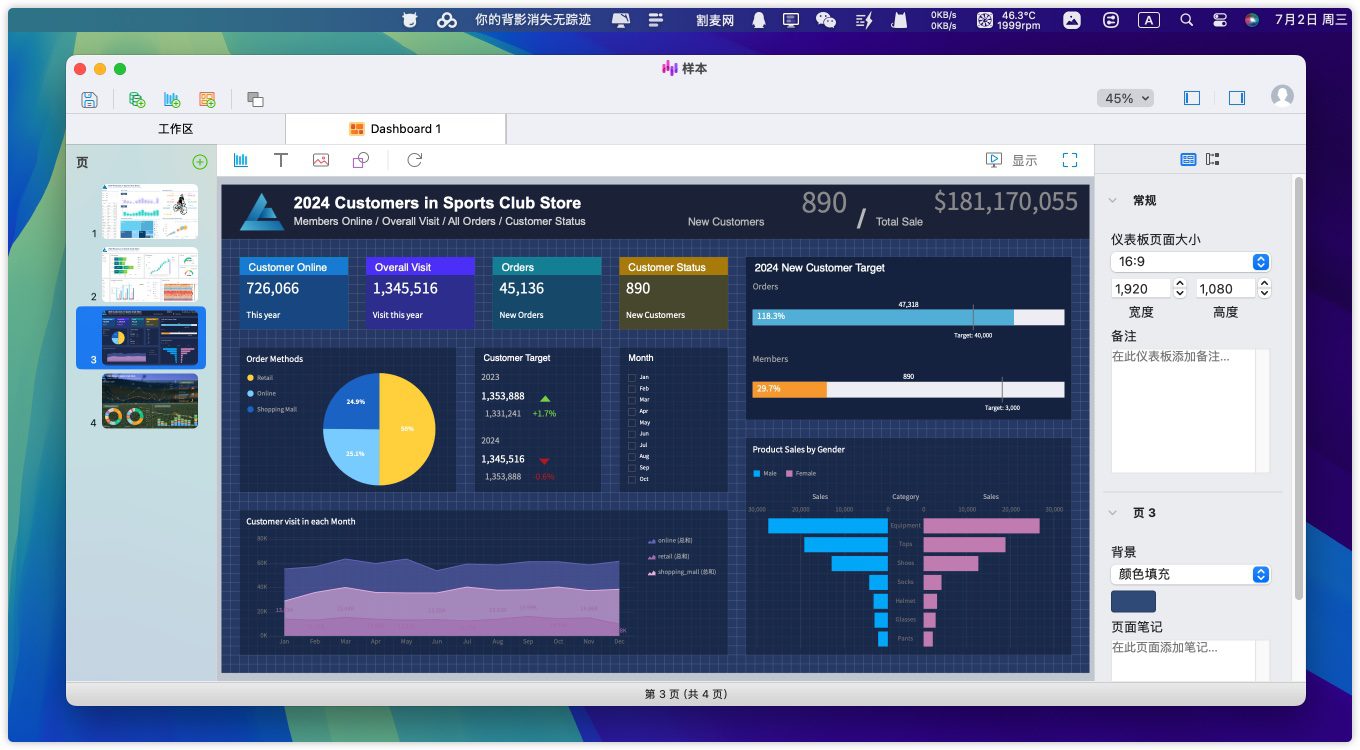Screen dimensions: 1360x750
Task: Click the dark blue background color swatch
Action: coord(1133,601)
